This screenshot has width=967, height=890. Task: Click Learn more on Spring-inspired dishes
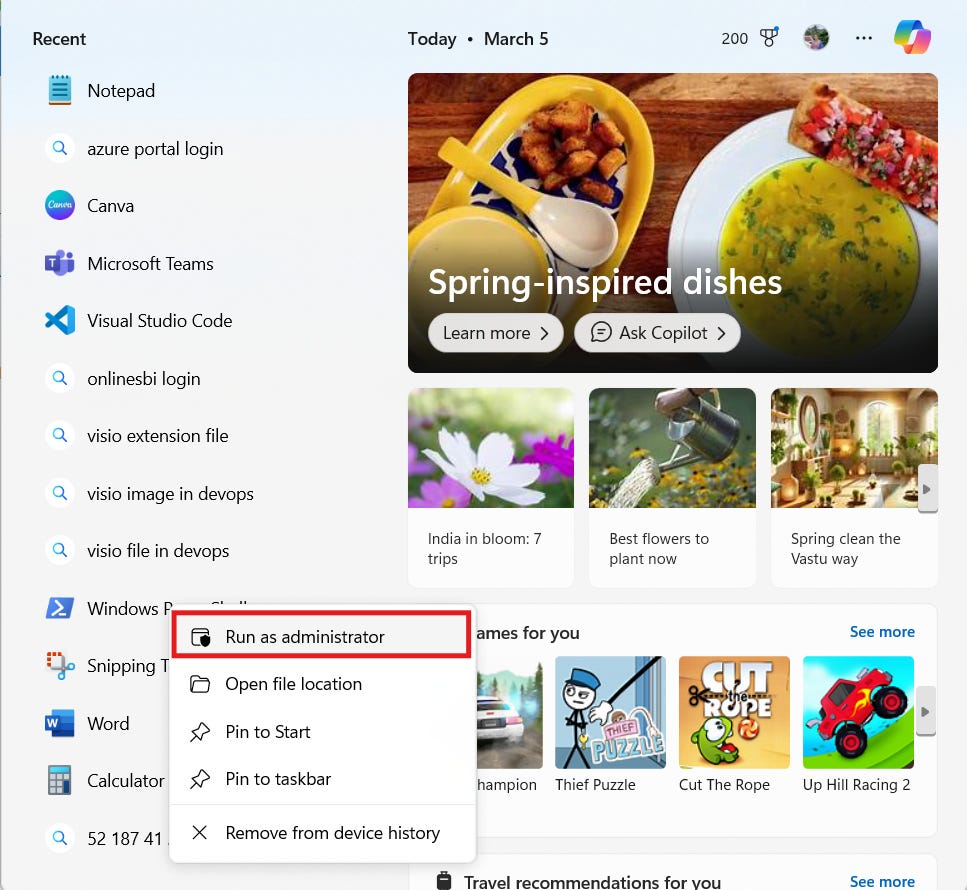pos(495,332)
